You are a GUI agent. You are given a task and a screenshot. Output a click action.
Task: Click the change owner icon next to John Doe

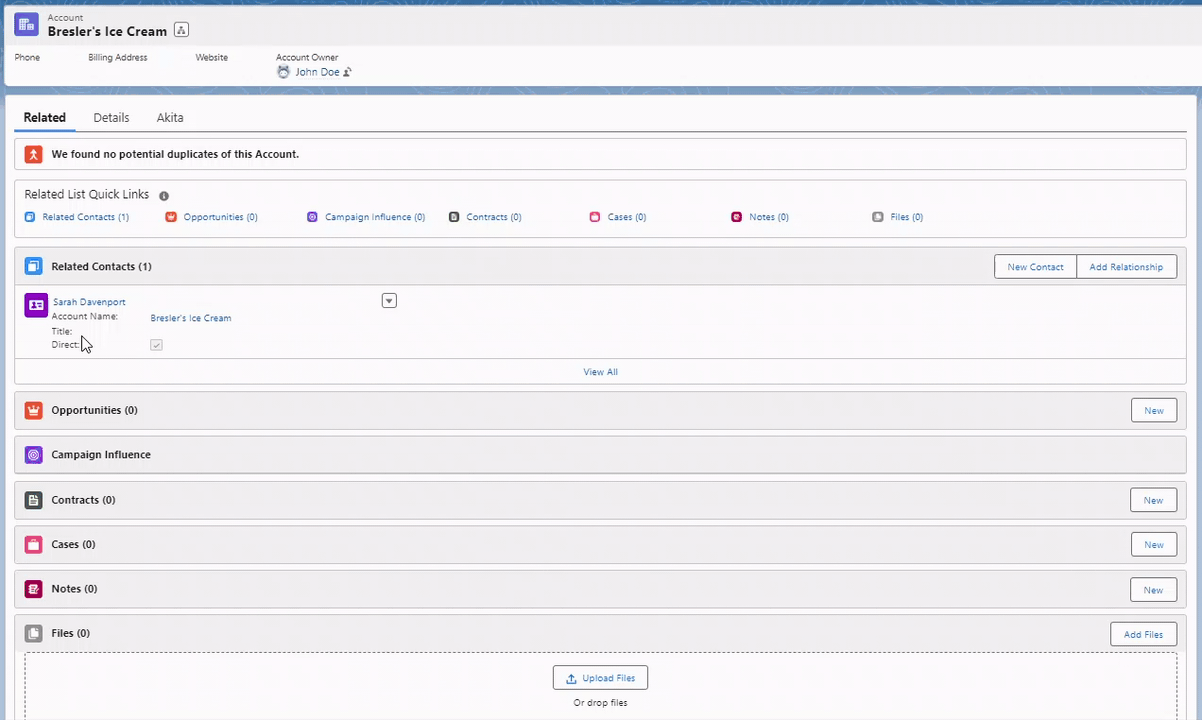click(347, 72)
